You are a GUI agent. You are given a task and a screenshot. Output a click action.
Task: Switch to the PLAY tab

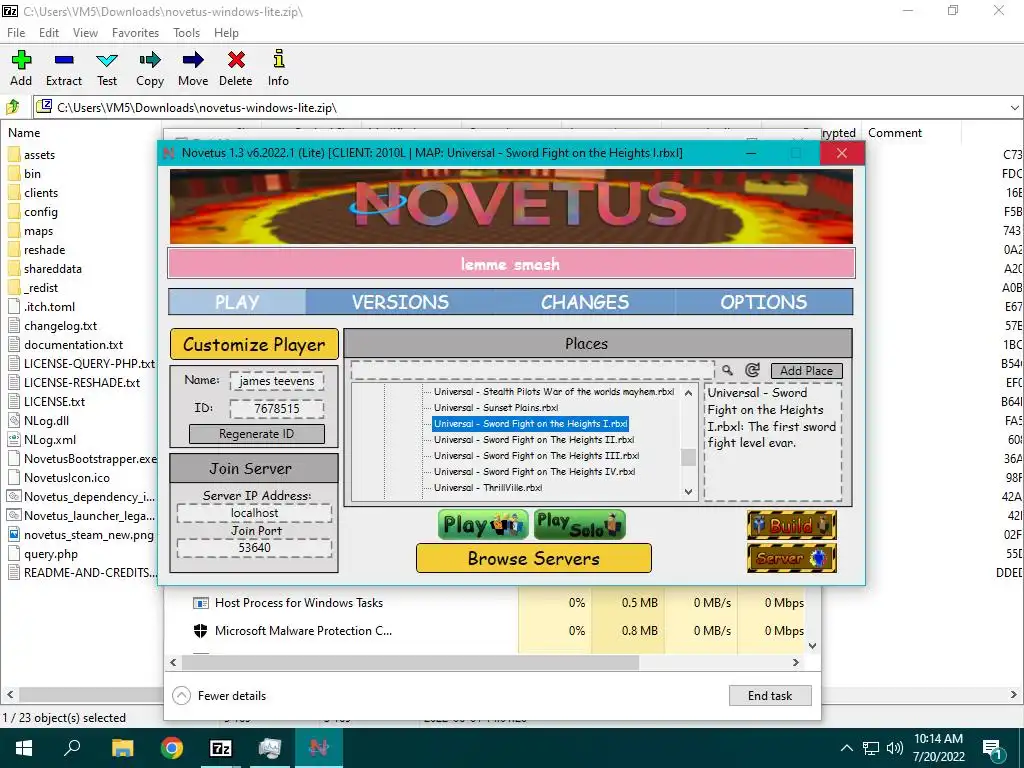237,302
